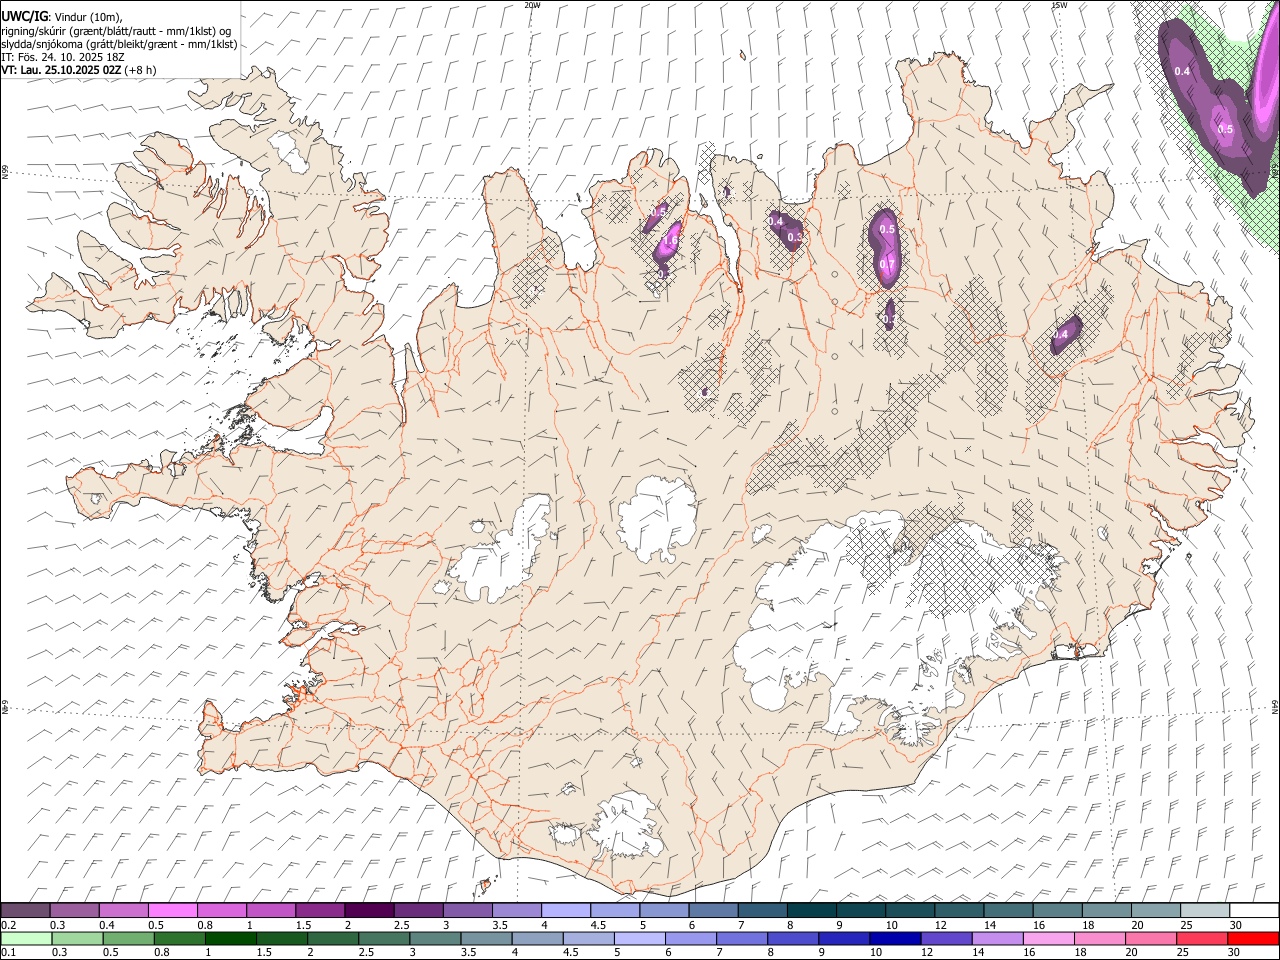Image resolution: width=1280 pixels, height=960 pixels.
Task: Click the Hofsjökull glacier white area at map center
Action: point(657,517)
